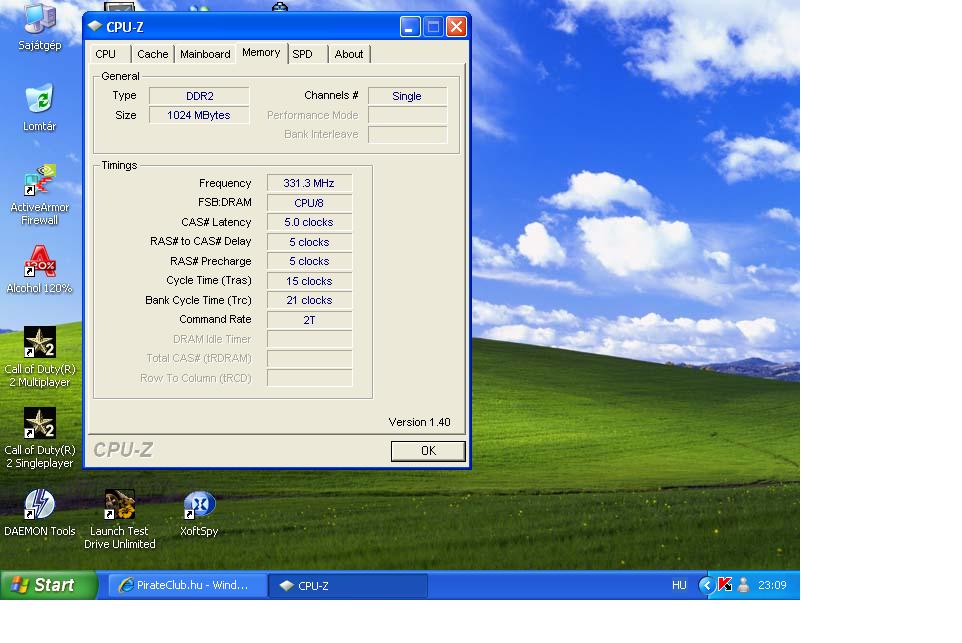Viewport: 962px width, 643px height.
Task: Click the Version 1.40 text
Action: [420, 422]
